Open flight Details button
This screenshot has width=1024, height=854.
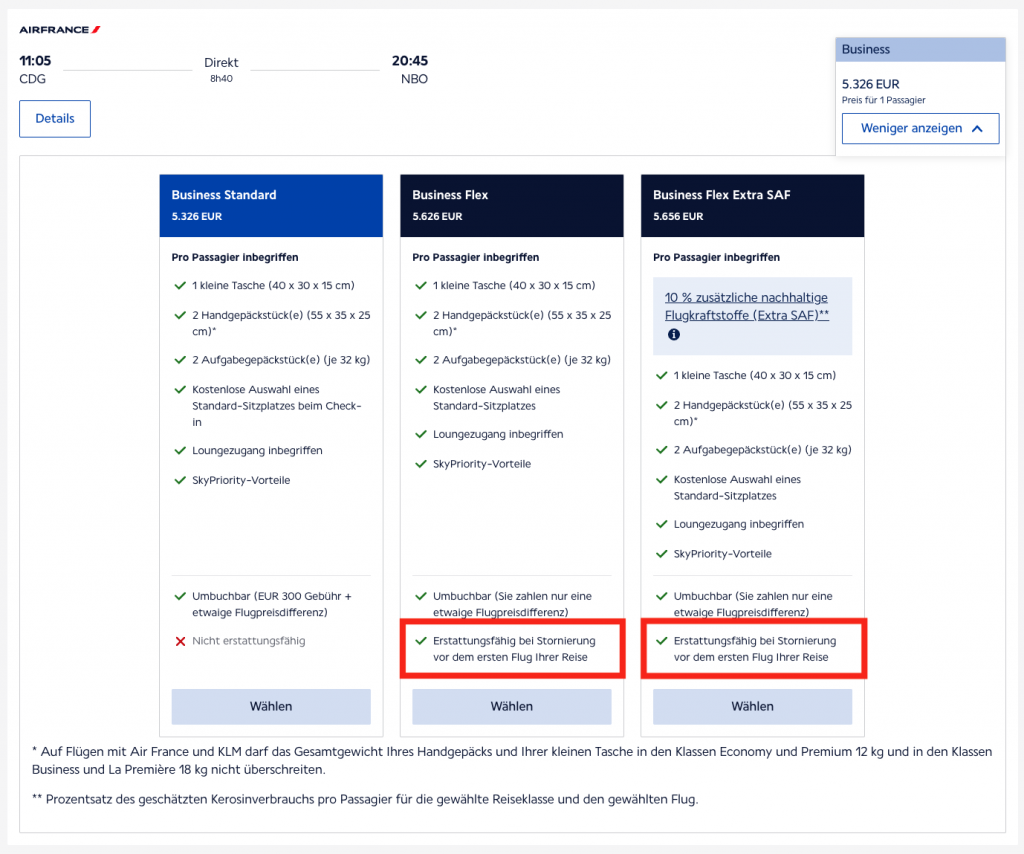pyautogui.click(x=55, y=119)
